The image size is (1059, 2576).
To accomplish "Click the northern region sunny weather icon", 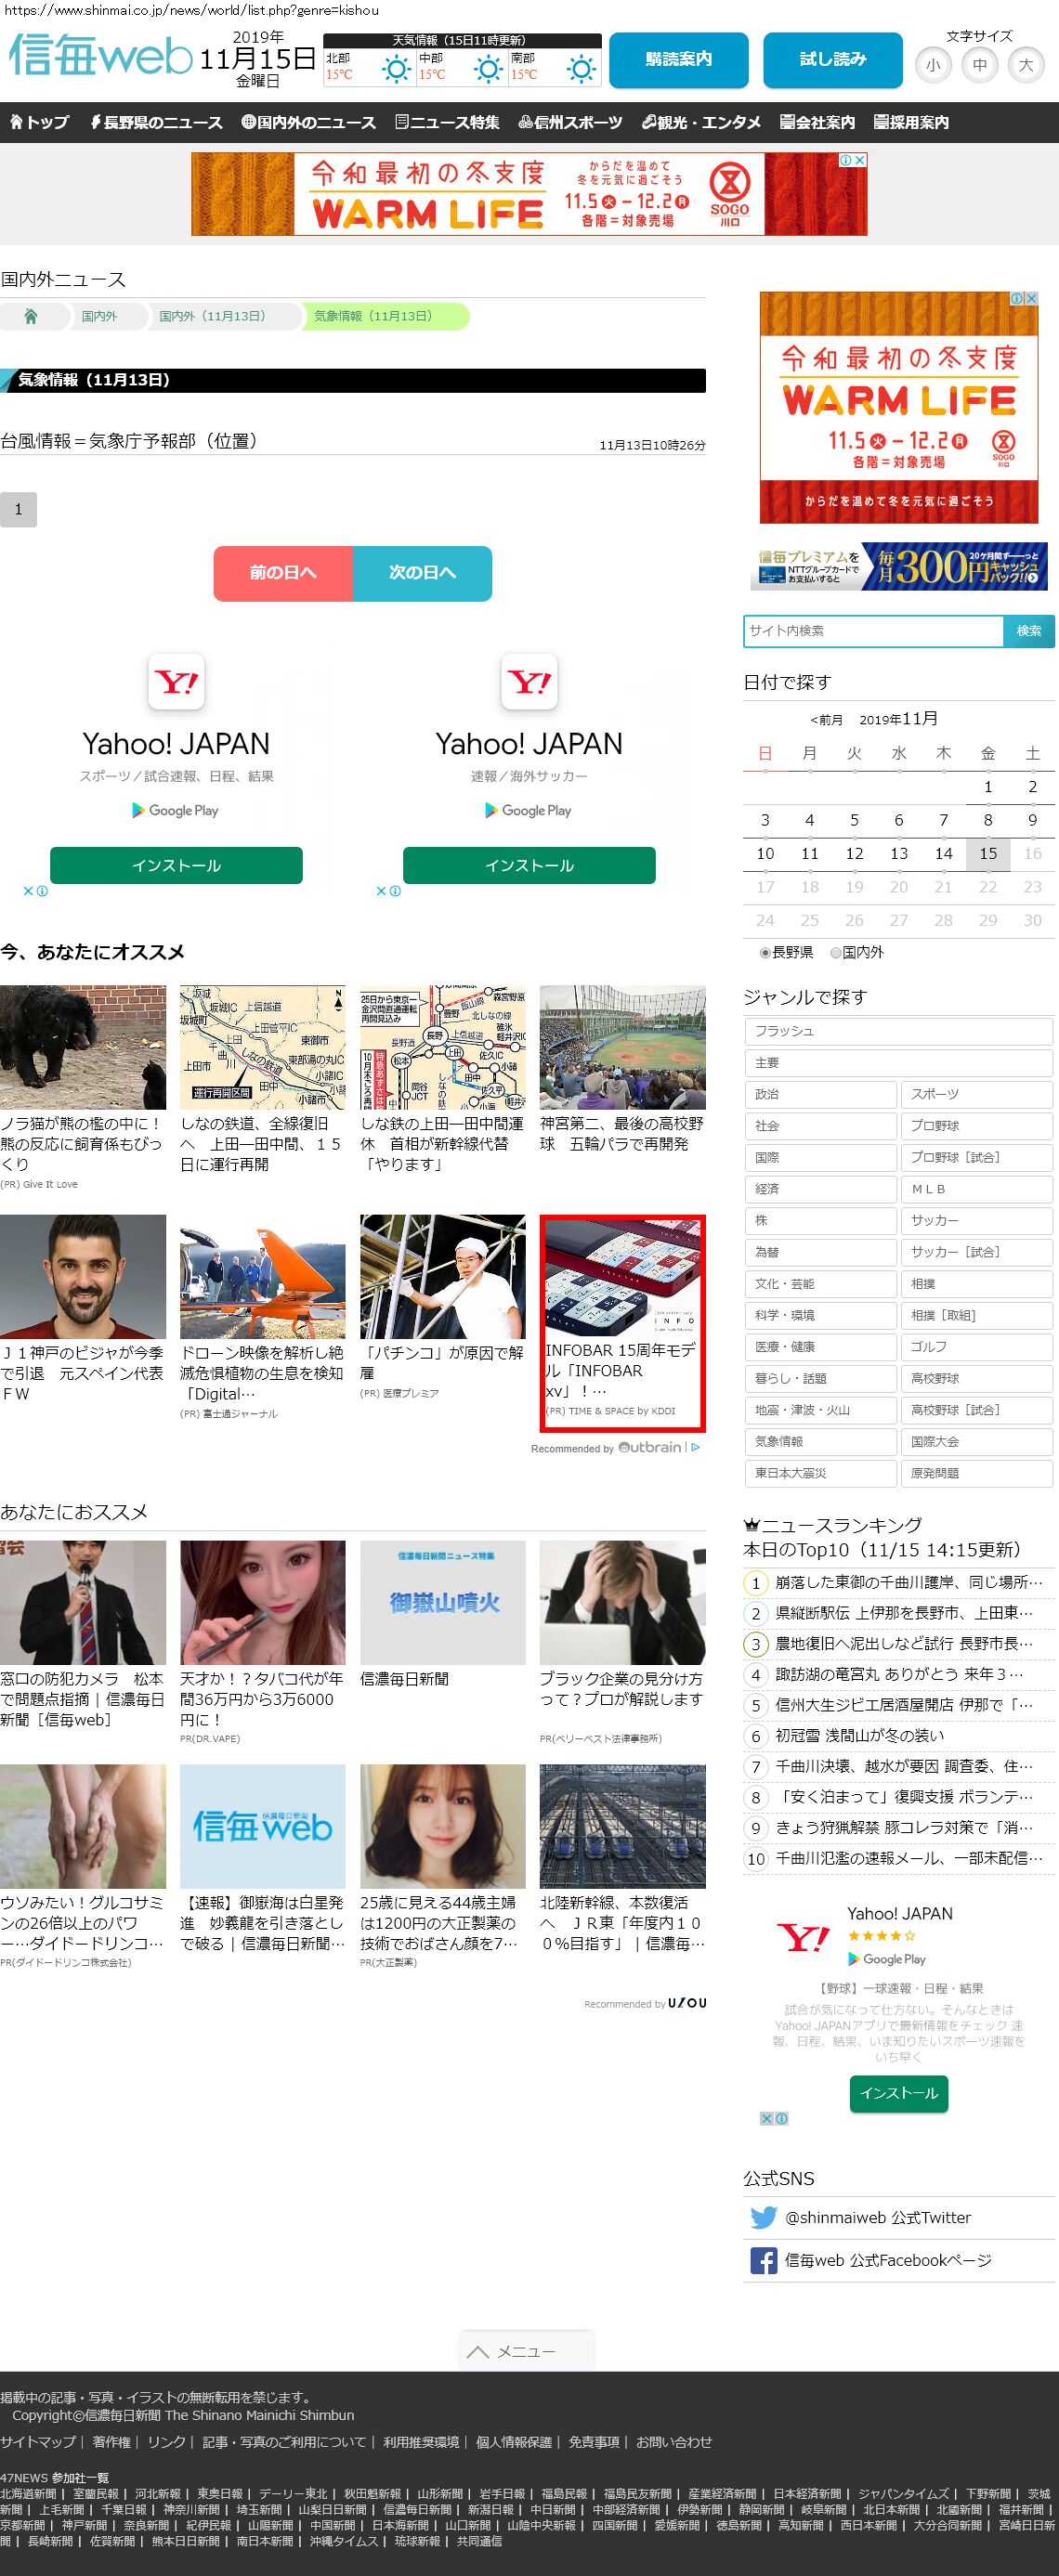I will 396,69.
